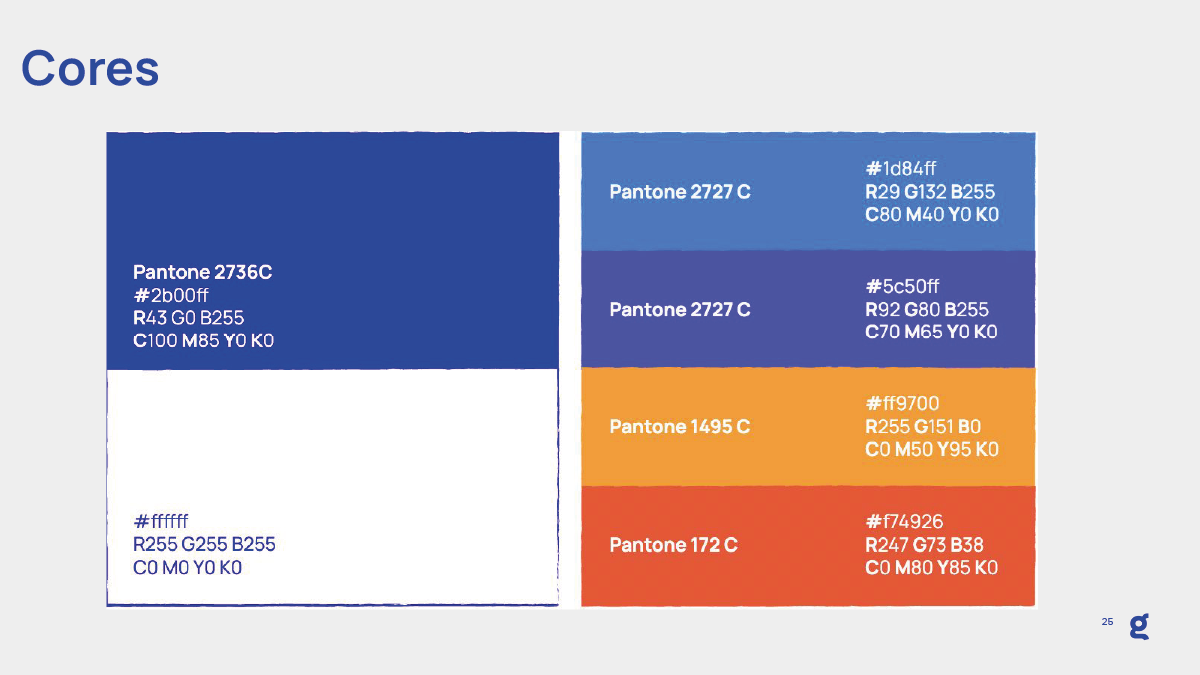The image size is (1200, 675).
Task: Click the #ff9700 hex code
Action: click(902, 404)
